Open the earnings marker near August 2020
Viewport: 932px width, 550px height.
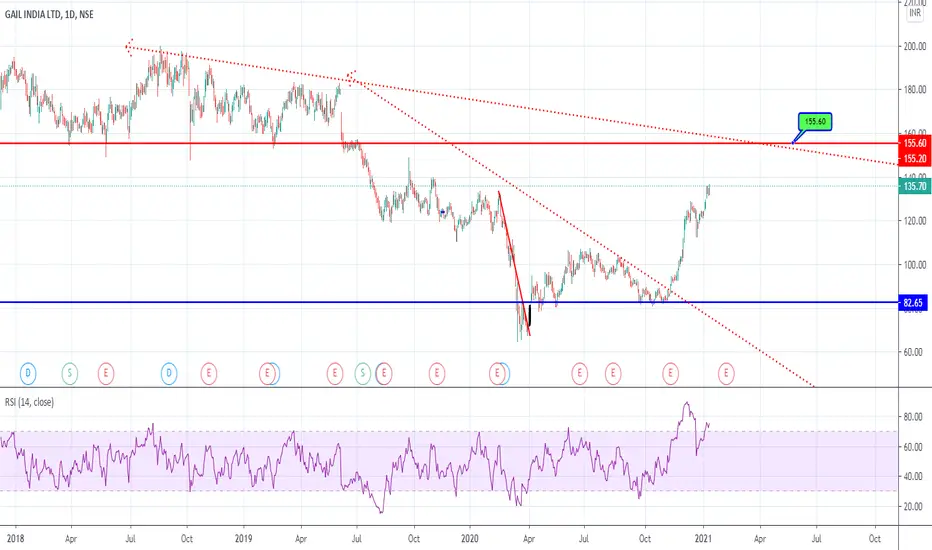(x=613, y=373)
